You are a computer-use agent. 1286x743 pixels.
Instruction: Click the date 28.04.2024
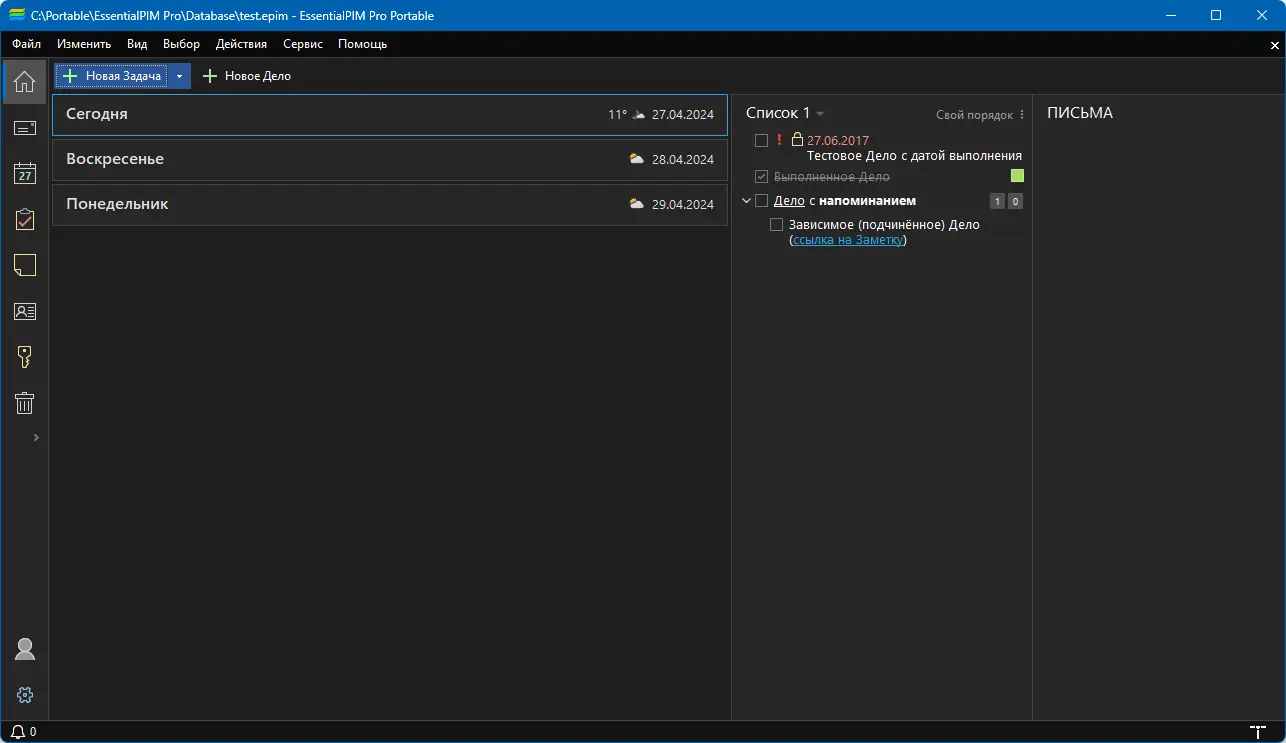point(683,160)
